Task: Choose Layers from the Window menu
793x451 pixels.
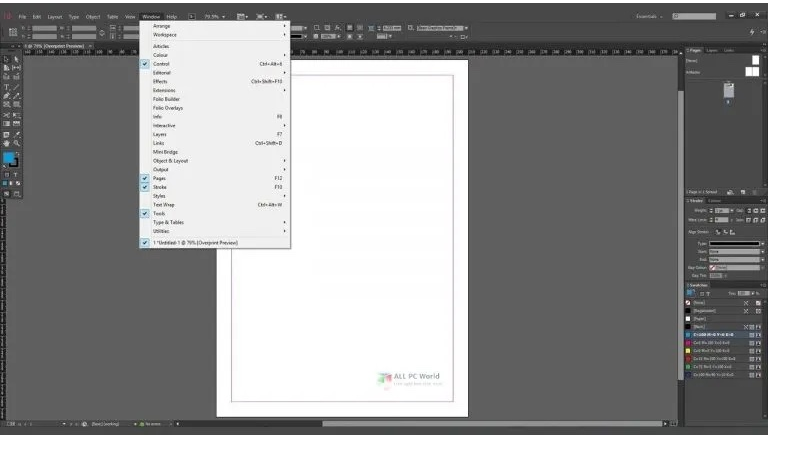Action: tap(215, 134)
